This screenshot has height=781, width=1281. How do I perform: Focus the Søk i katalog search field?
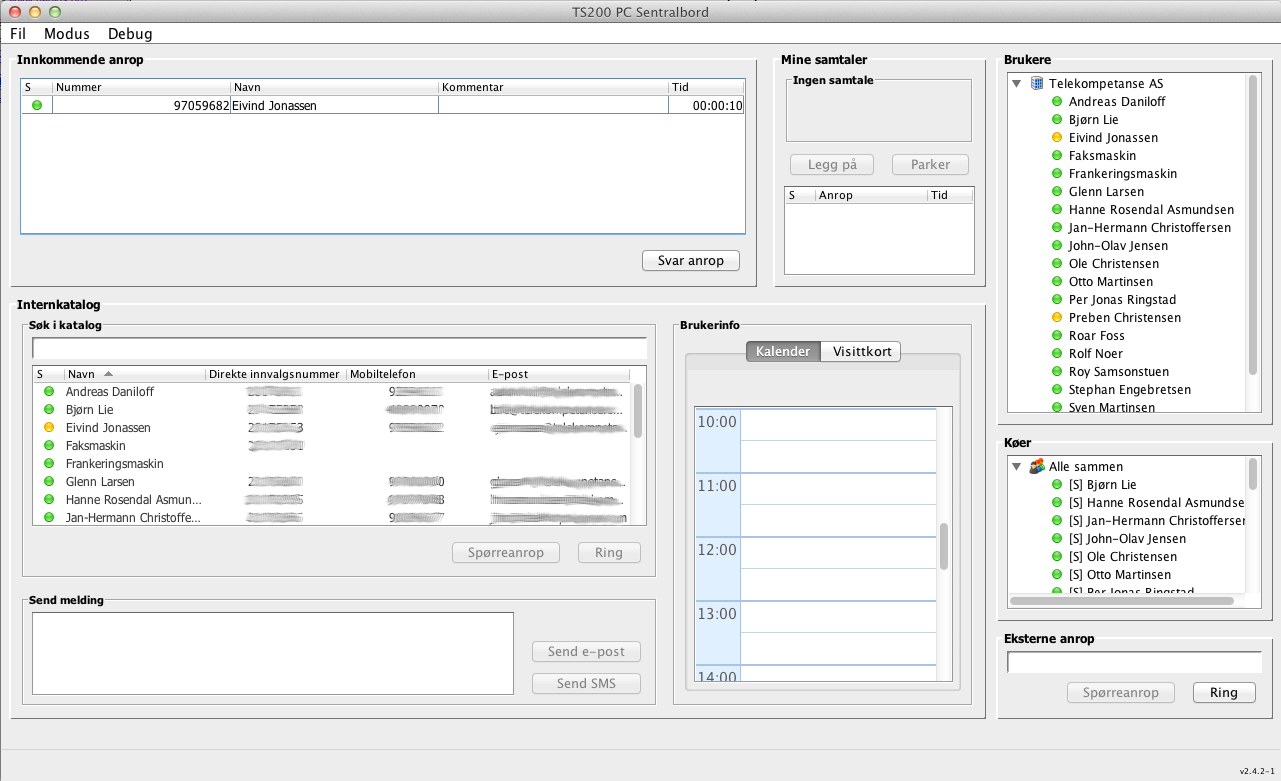pos(339,348)
